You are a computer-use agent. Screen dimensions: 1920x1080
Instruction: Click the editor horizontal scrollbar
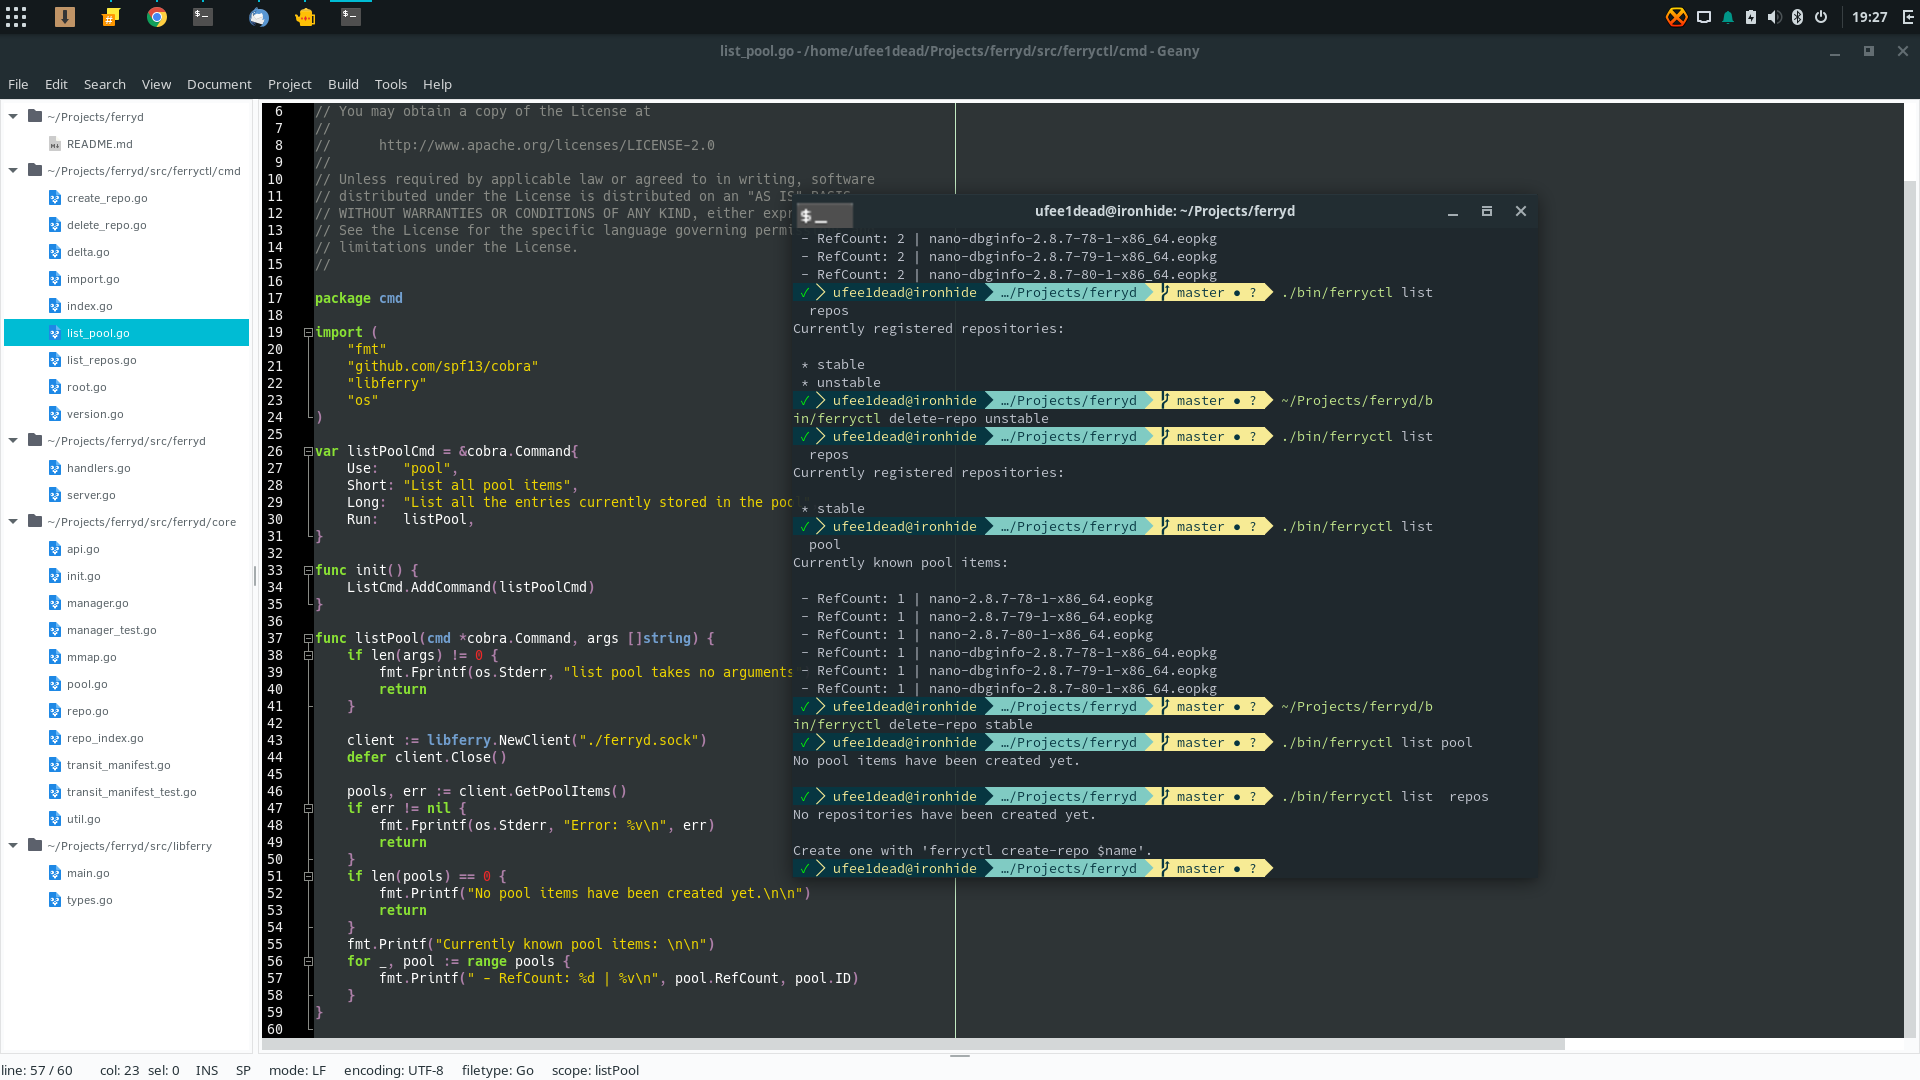pyautogui.click(x=913, y=1044)
